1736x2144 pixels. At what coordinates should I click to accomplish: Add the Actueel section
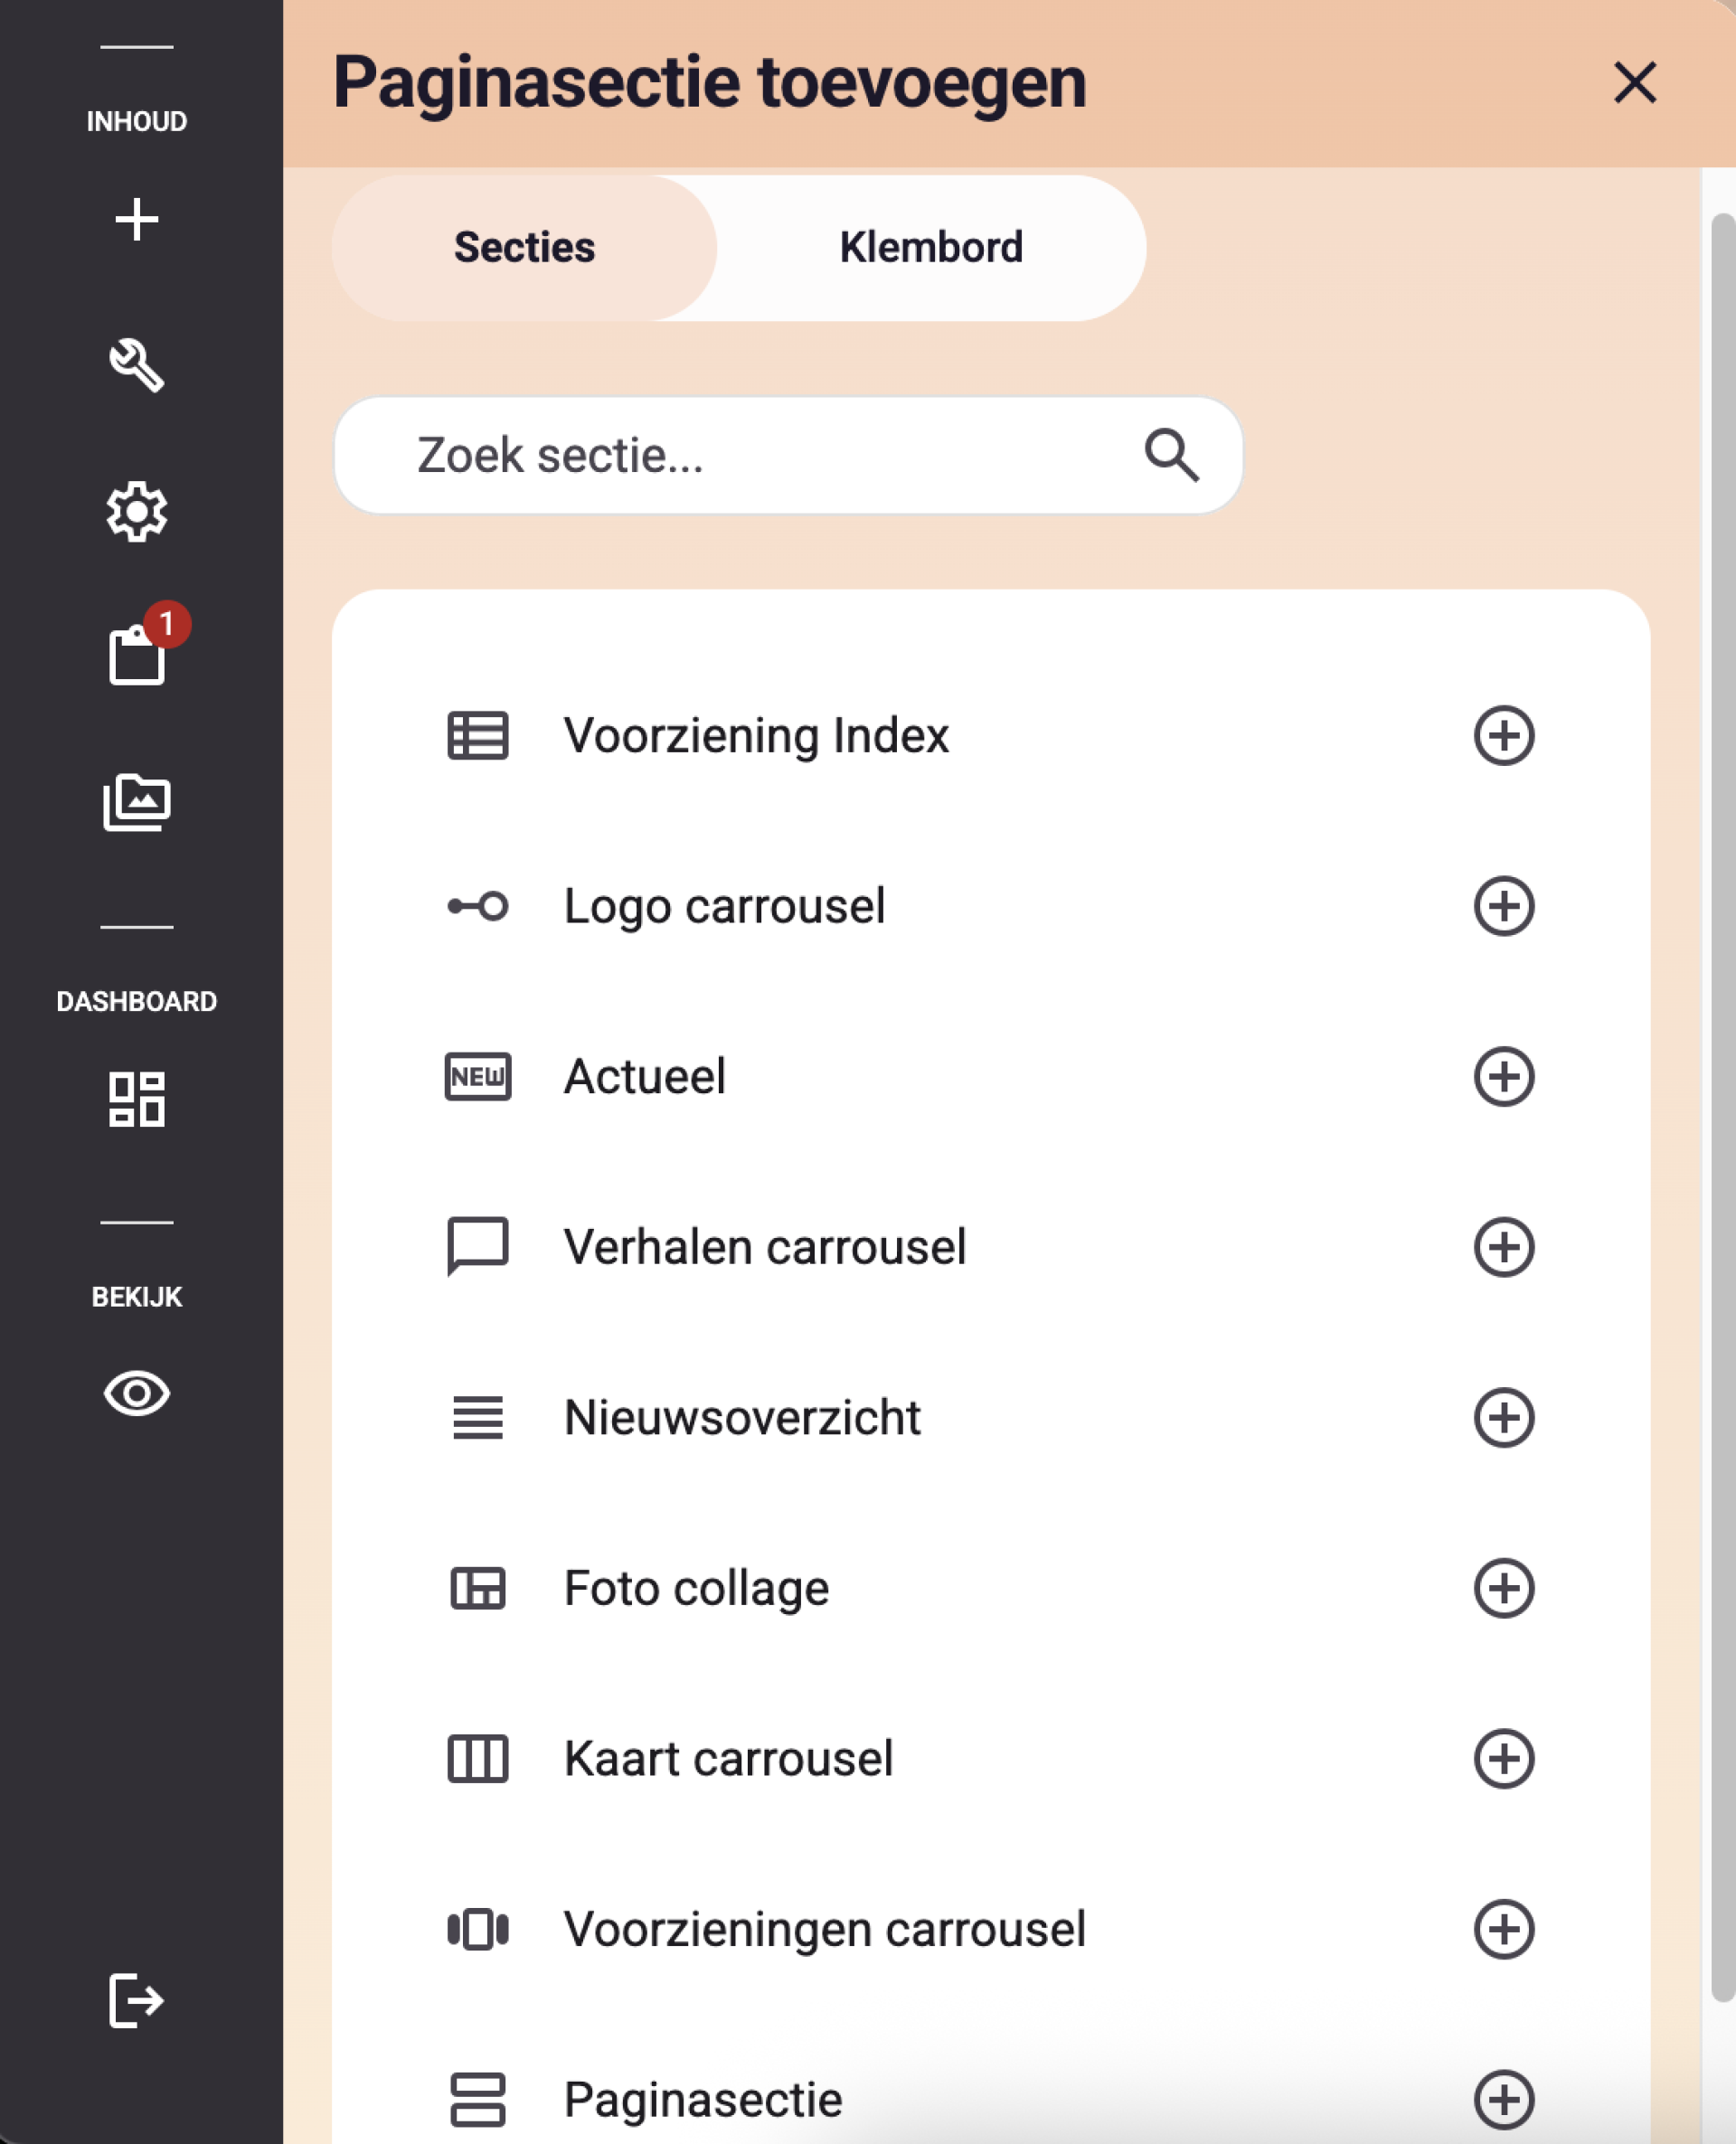coord(1503,1076)
